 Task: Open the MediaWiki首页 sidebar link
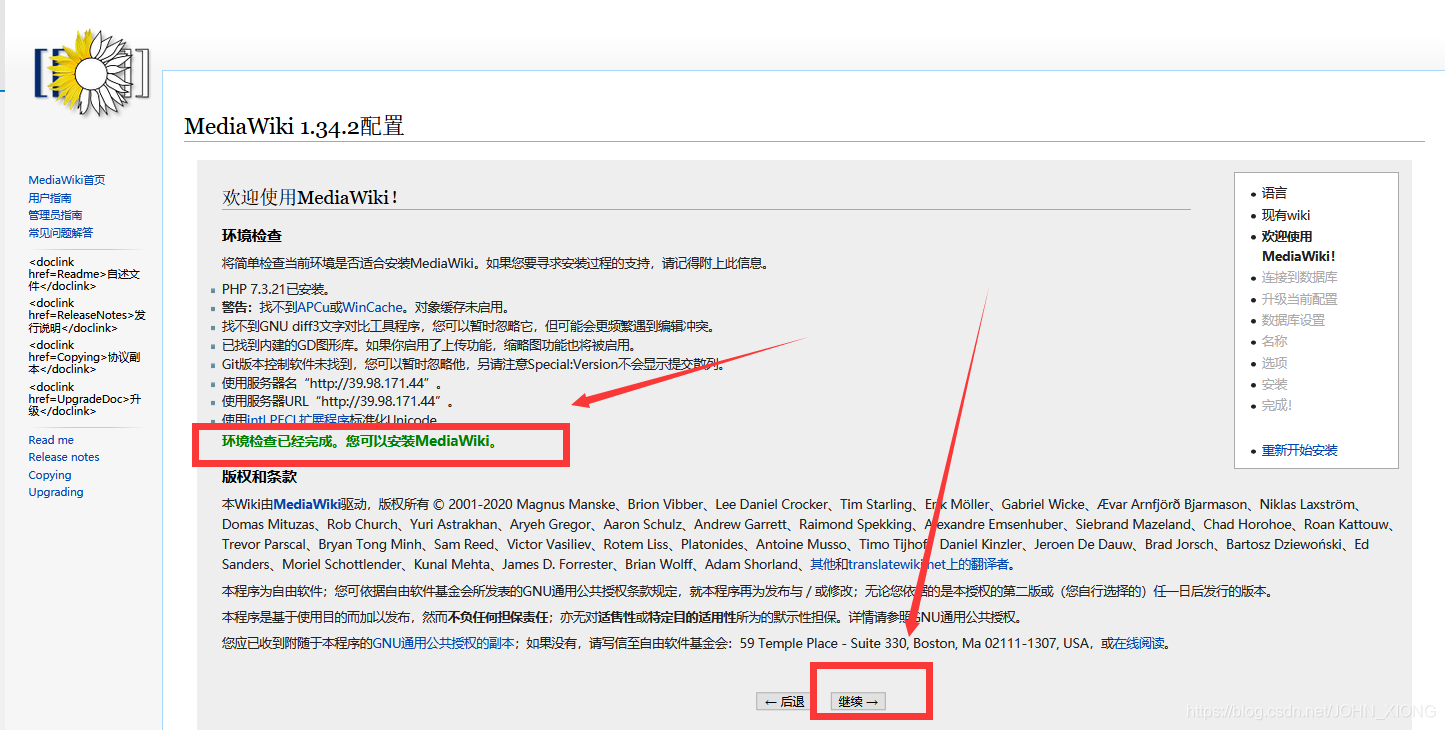point(67,180)
